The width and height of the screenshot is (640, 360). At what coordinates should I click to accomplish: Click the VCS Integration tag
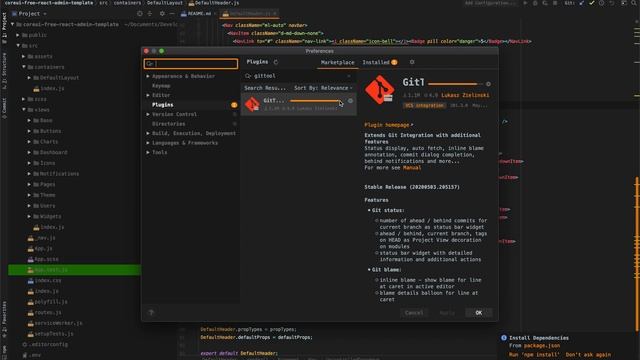tap(424, 105)
